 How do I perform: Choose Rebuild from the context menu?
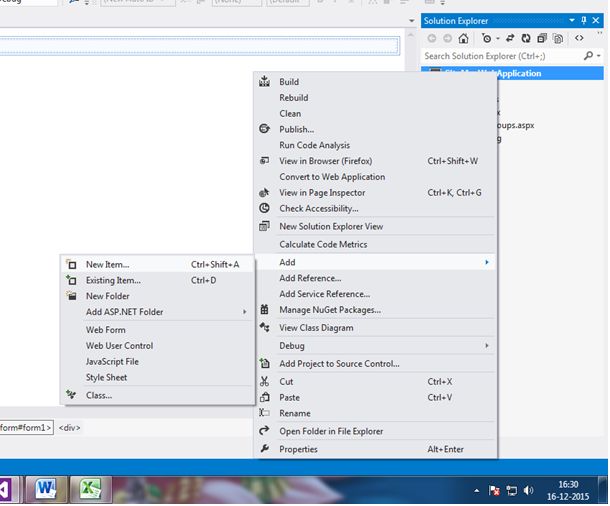(294, 98)
